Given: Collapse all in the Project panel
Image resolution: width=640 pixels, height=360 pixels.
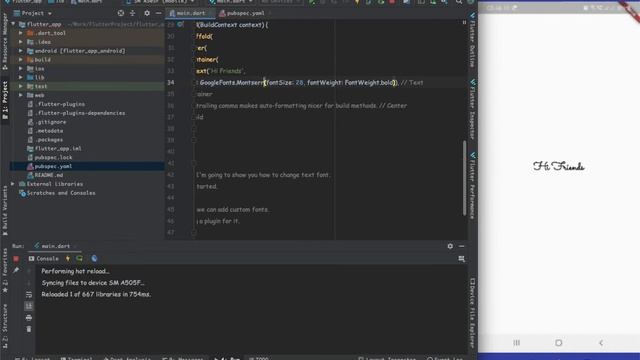Looking at the screenshot, I should [x=133, y=13].
